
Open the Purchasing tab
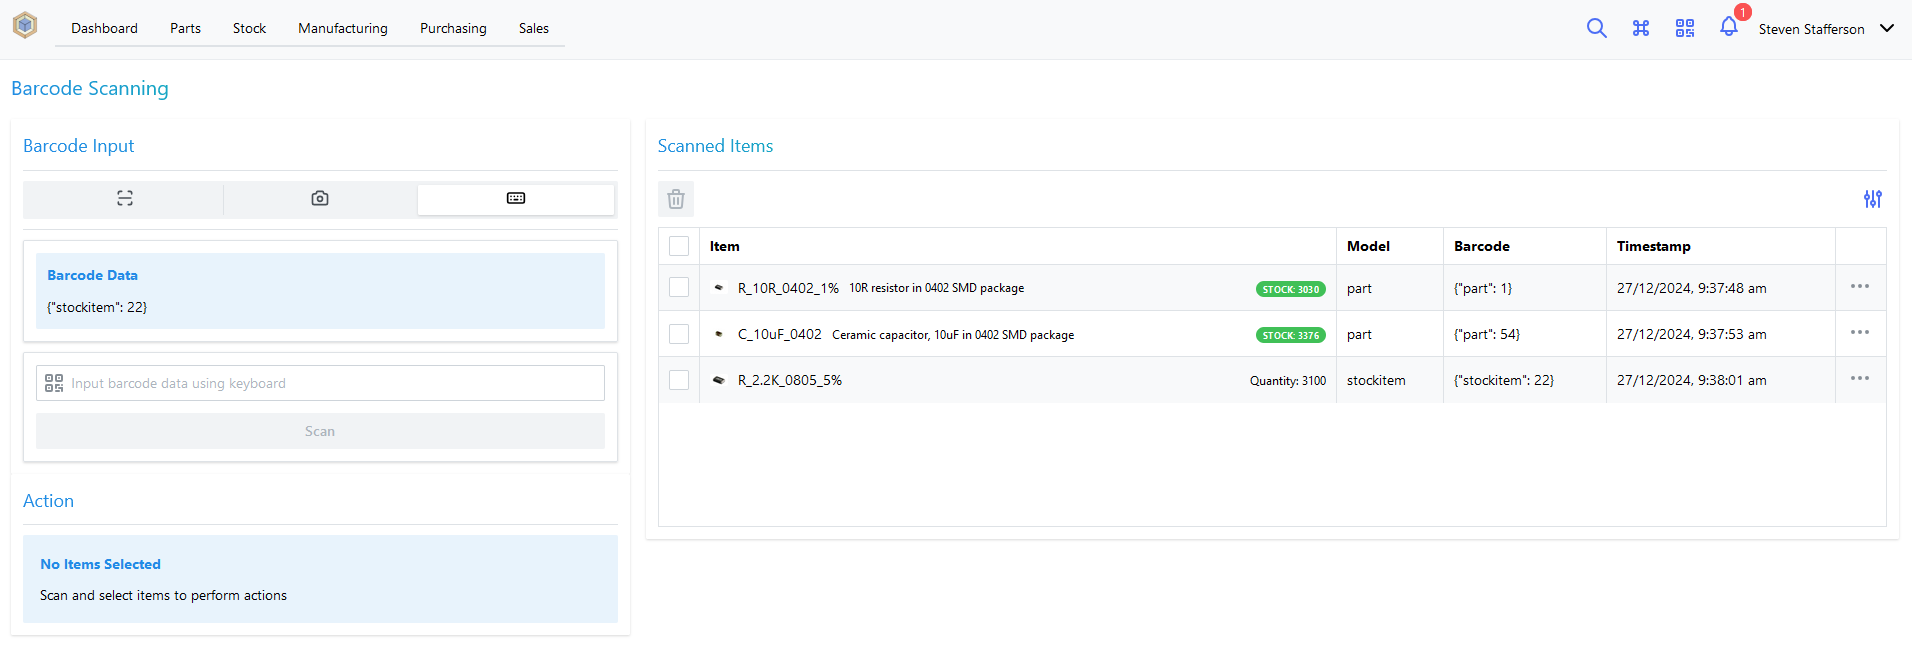[x=453, y=28]
